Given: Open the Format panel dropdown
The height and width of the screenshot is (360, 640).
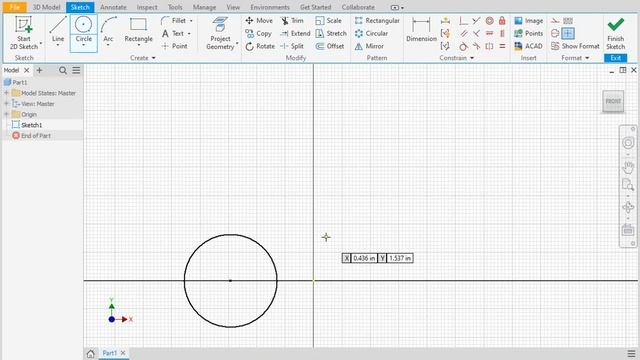Looking at the screenshot, I should tap(575, 58).
